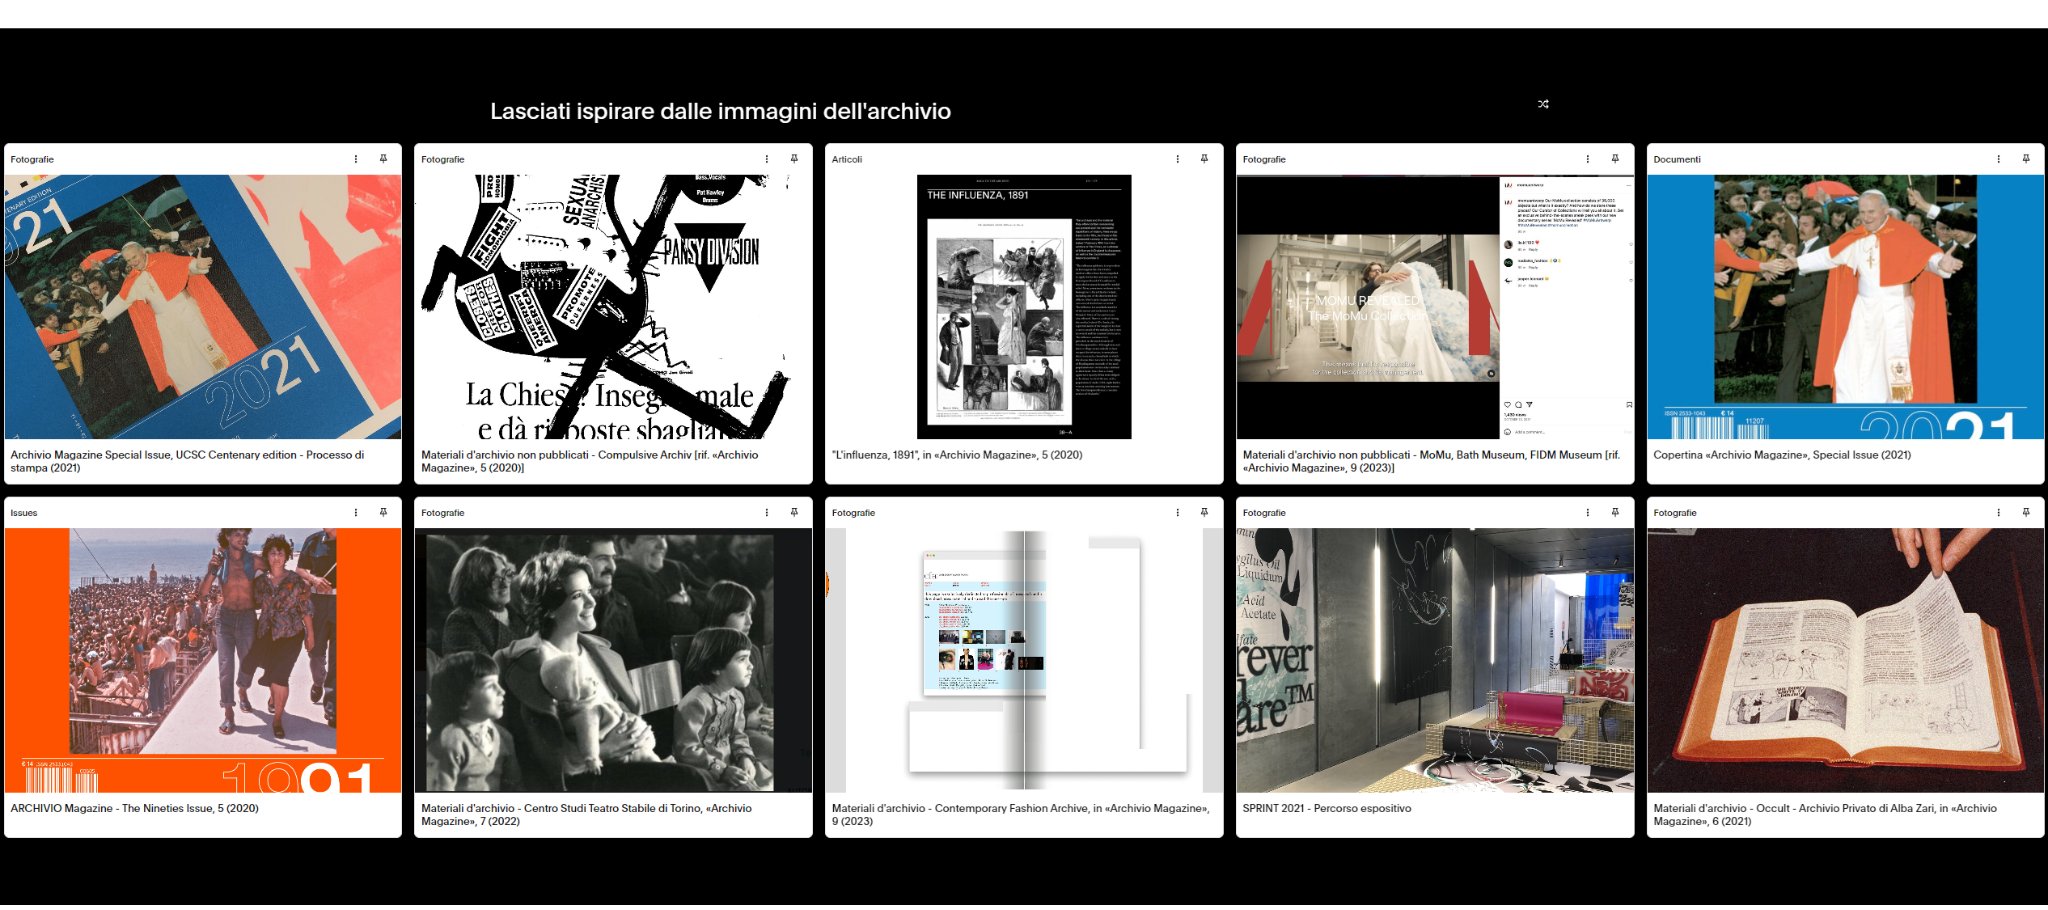Open three-dot menu on MoMu Bath Museum card
The image size is (2048, 910).
point(1588,159)
